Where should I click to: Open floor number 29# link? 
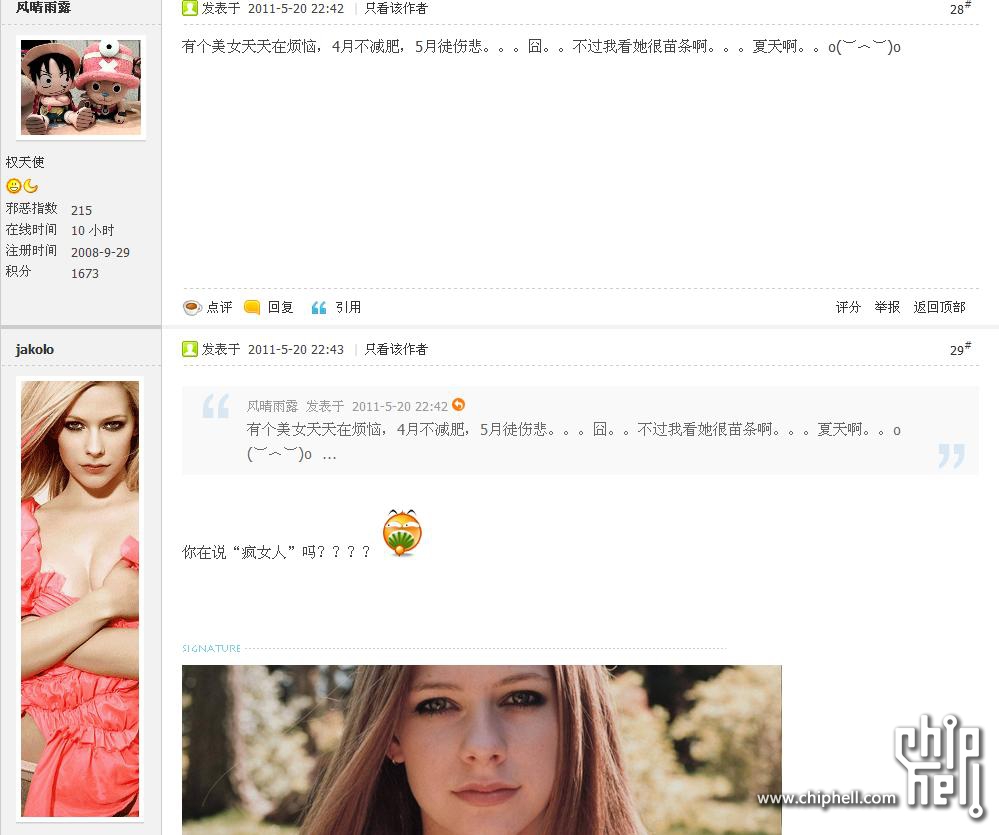click(960, 349)
